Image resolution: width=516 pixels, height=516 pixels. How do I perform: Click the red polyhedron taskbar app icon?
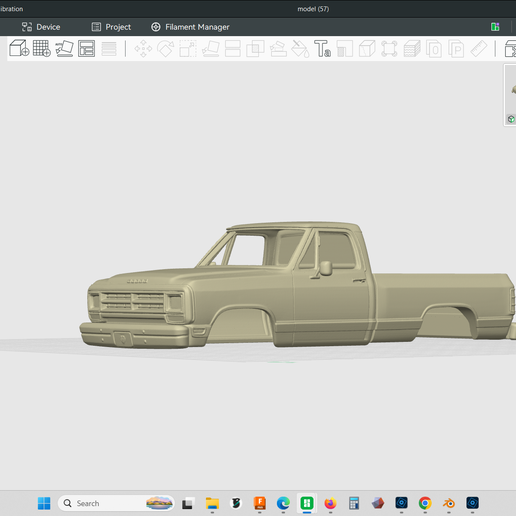click(378, 503)
